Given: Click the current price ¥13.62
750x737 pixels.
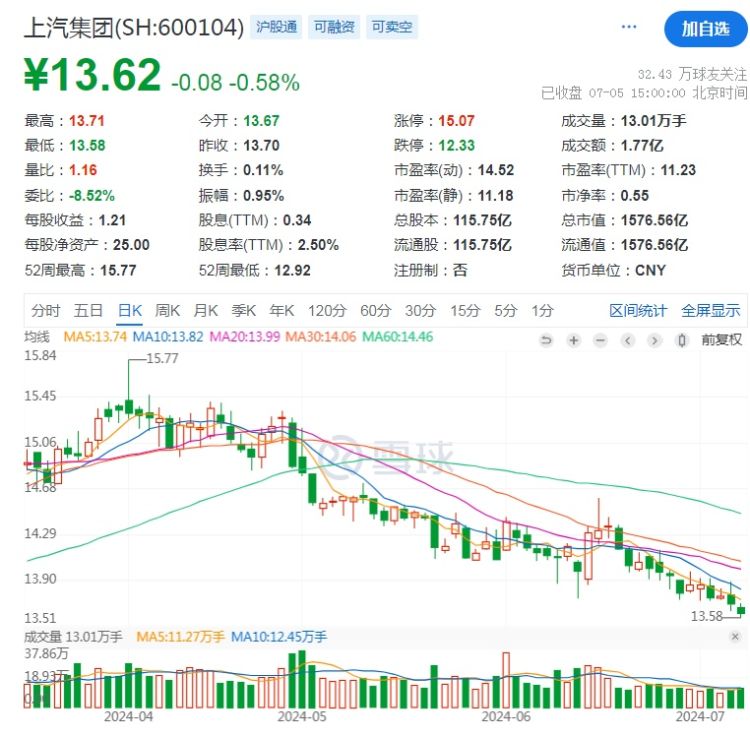Looking at the screenshot, I should click(x=92, y=75).
